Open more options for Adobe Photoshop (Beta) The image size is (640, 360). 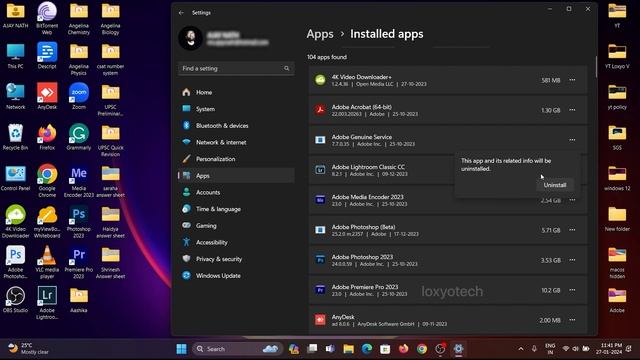572,230
